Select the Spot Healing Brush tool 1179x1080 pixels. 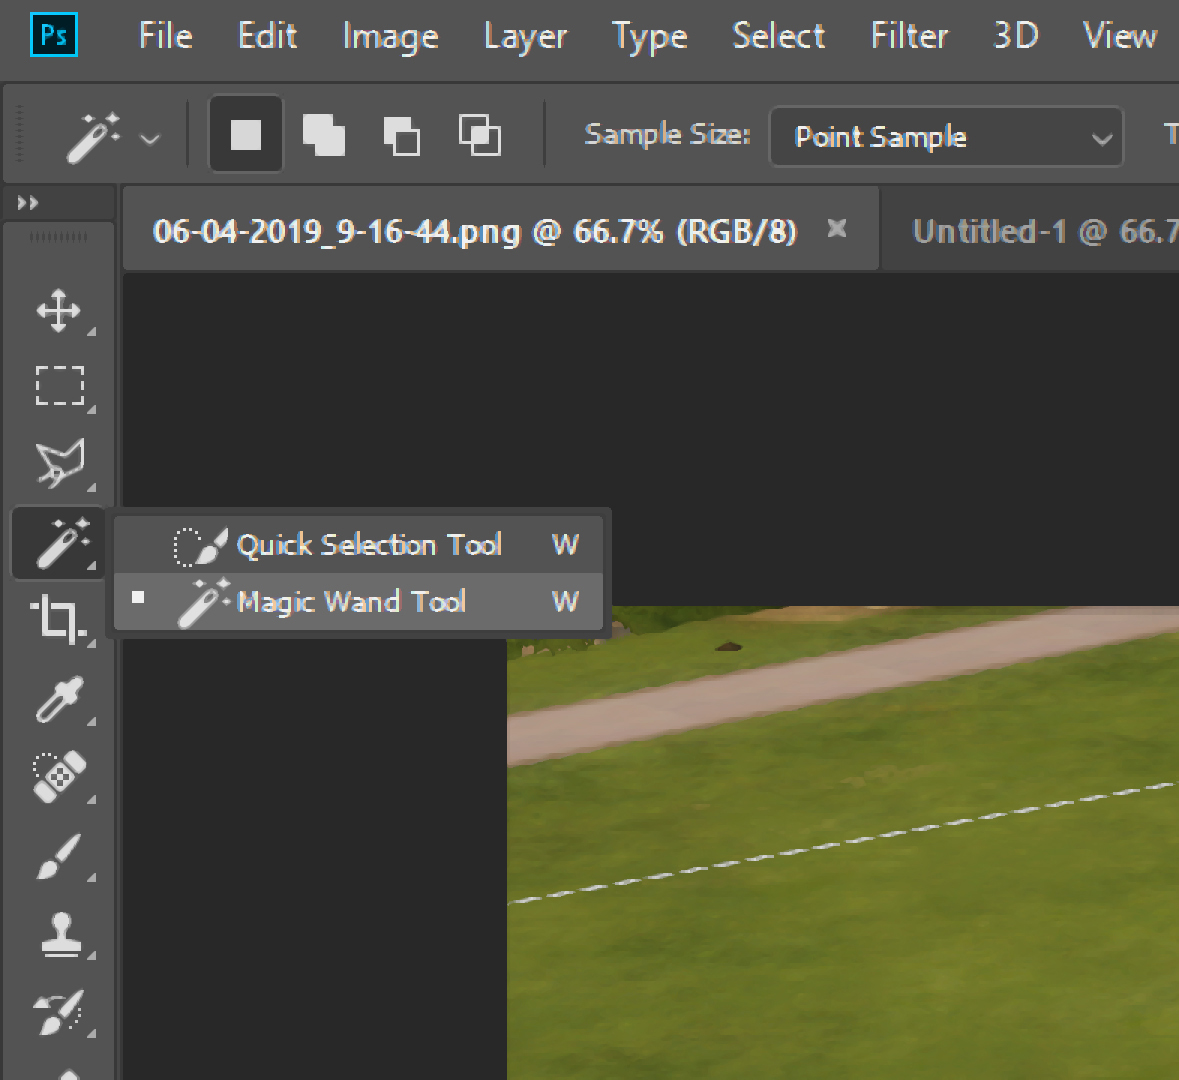59,777
